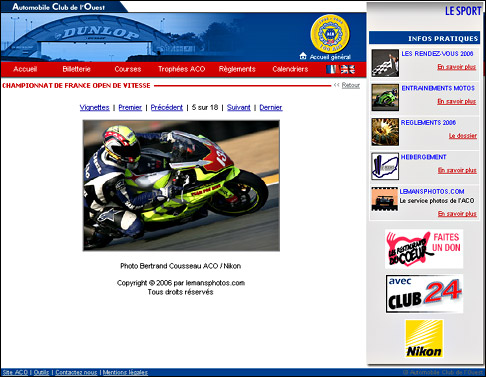The width and height of the screenshot is (486, 377).
Task: Click the Nikon logo
Action: [x=424, y=339]
